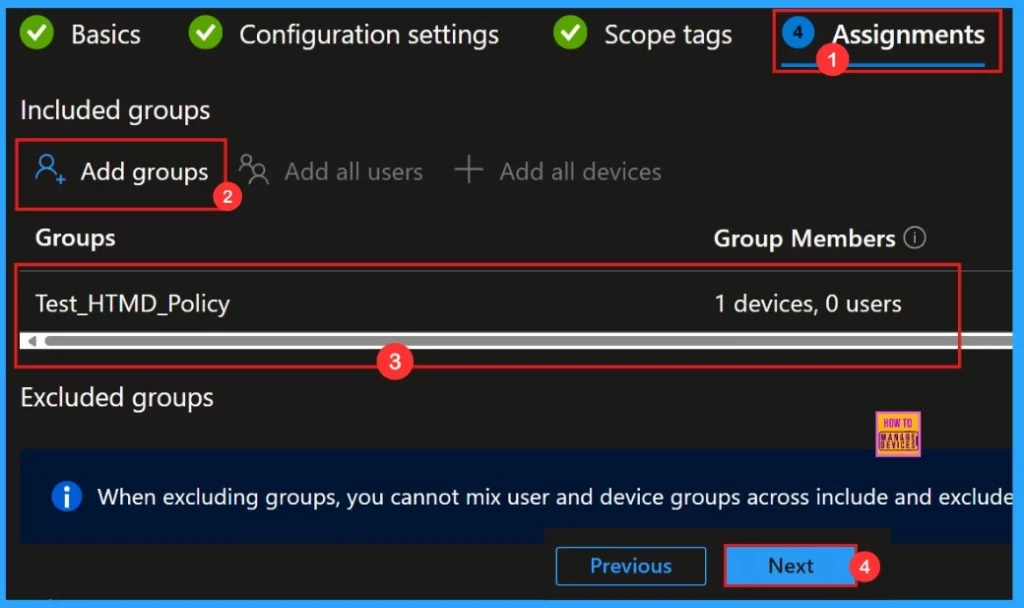
Task: Select the Assignments step tab
Action: [x=884, y=34]
